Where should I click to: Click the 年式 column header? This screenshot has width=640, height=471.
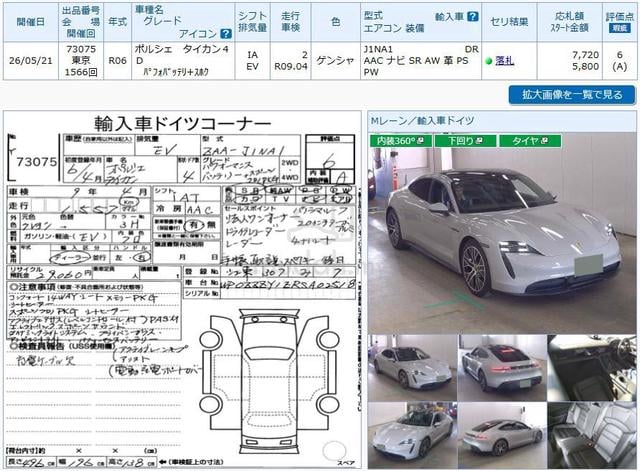tap(118, 22)
